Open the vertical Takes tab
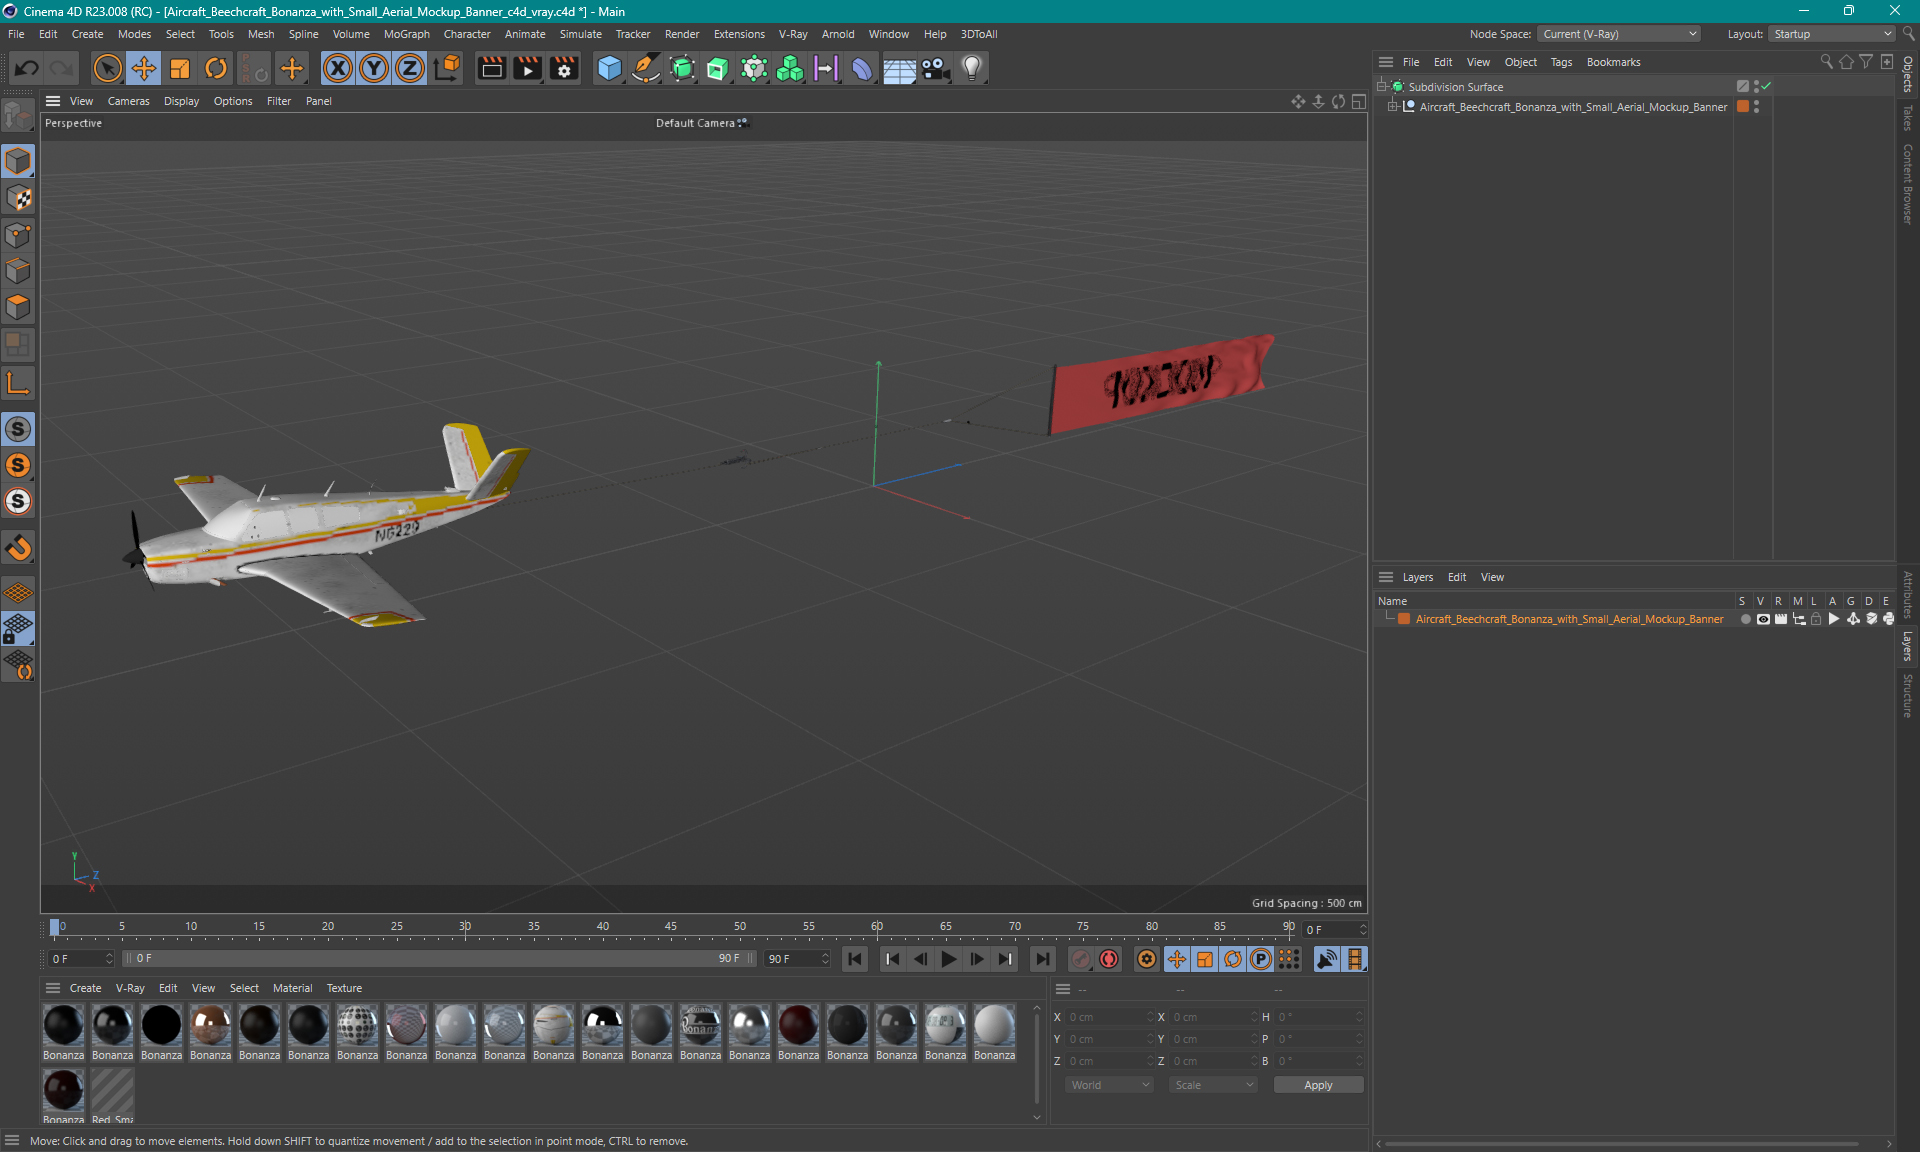The image size is (1920, 1152). [1908, 117]
